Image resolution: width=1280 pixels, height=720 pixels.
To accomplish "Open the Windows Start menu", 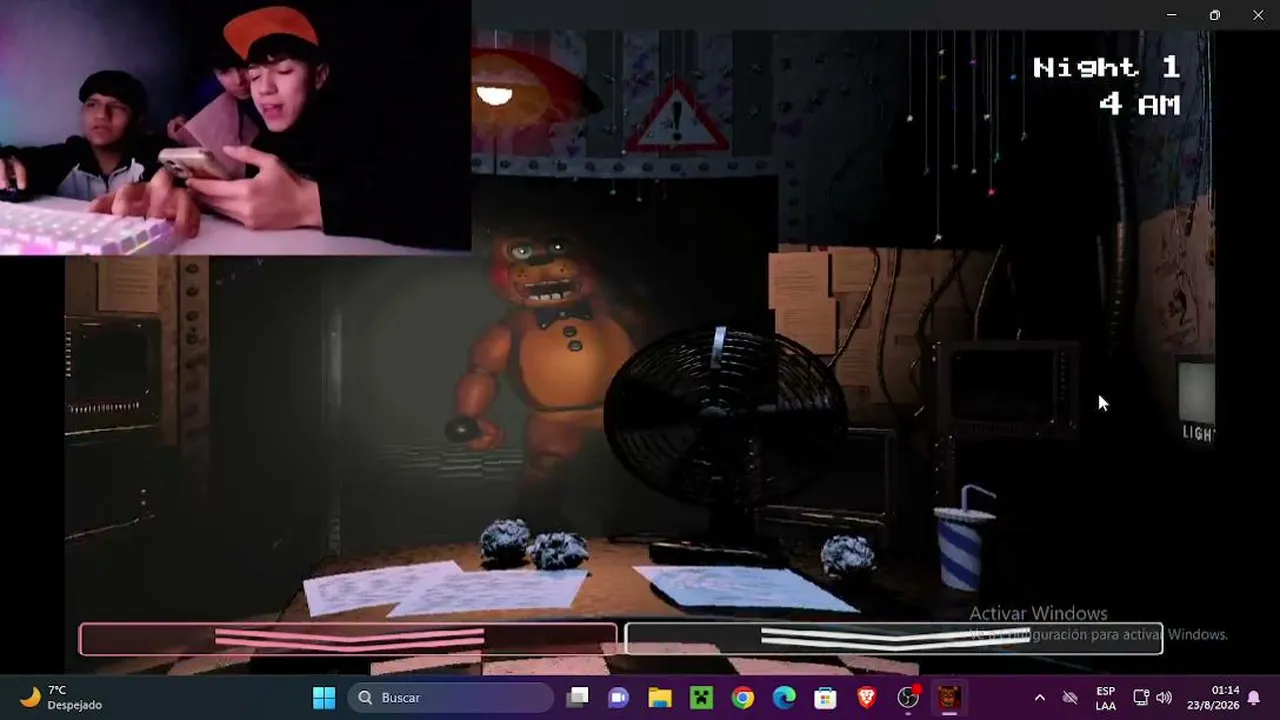I will point(324,698).
